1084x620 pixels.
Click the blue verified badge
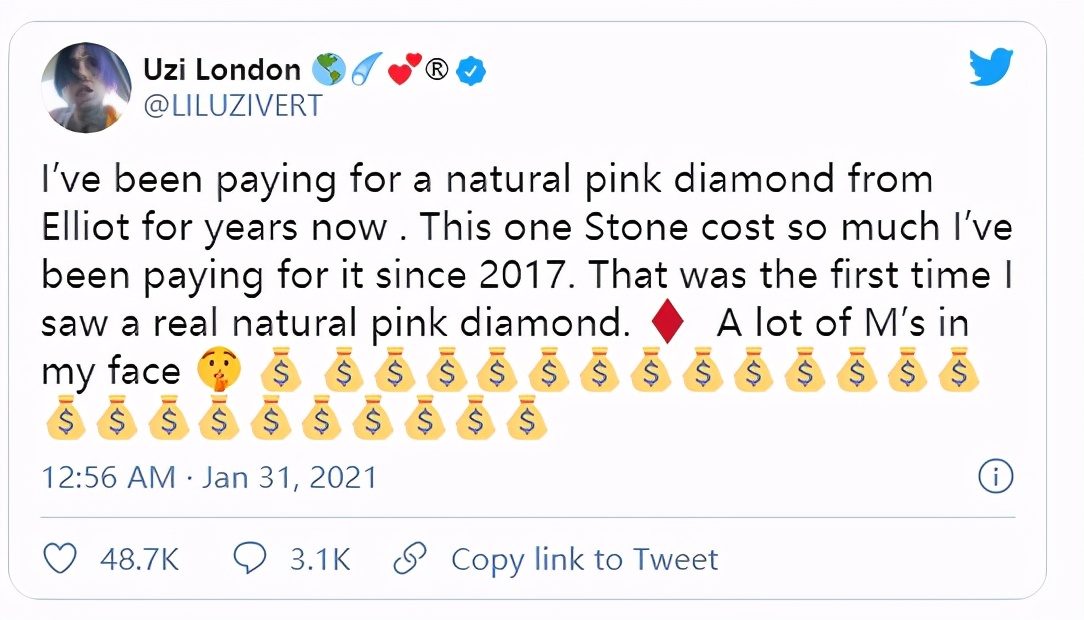pos(472,72)
